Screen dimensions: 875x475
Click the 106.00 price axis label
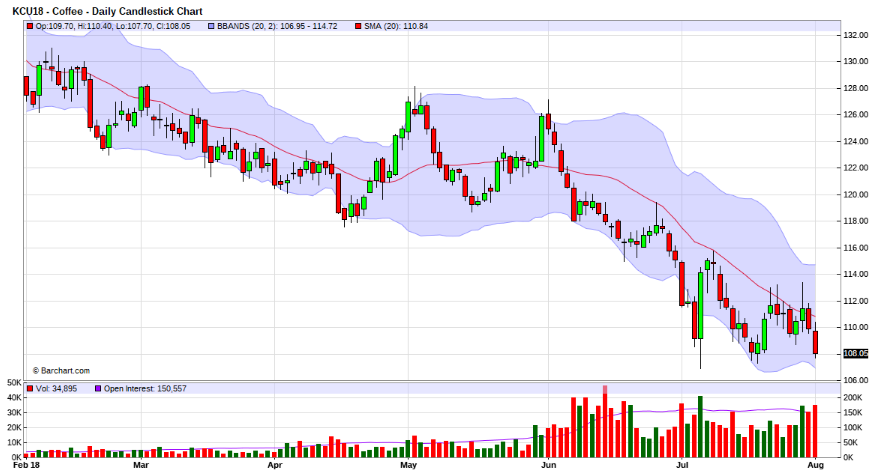[x=856, y=380]
